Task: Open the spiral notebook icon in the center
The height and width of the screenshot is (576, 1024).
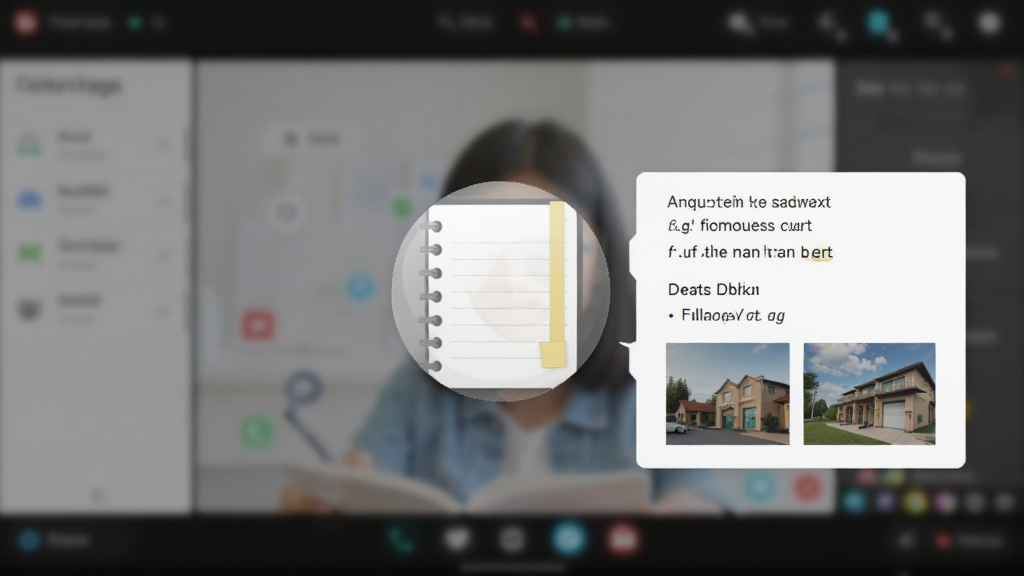Action: point(501,292)
